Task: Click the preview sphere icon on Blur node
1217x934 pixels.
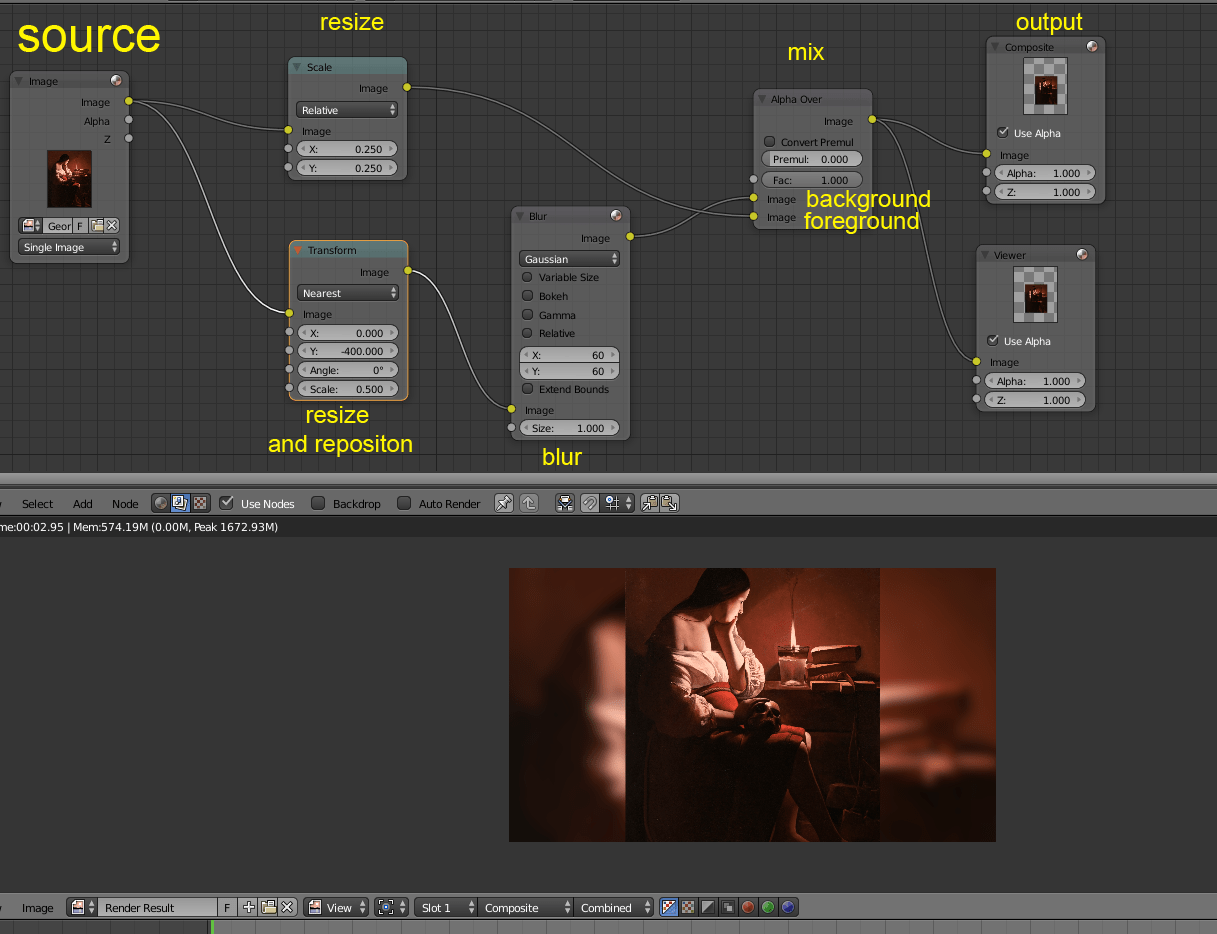Action: [616, 216]
